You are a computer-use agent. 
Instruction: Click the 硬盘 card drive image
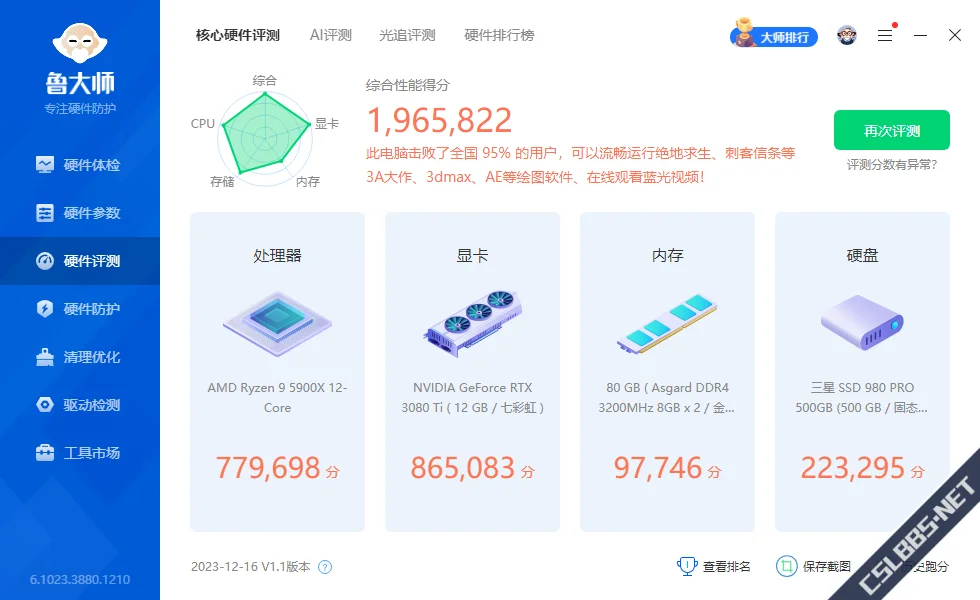[x=862, y=322]
